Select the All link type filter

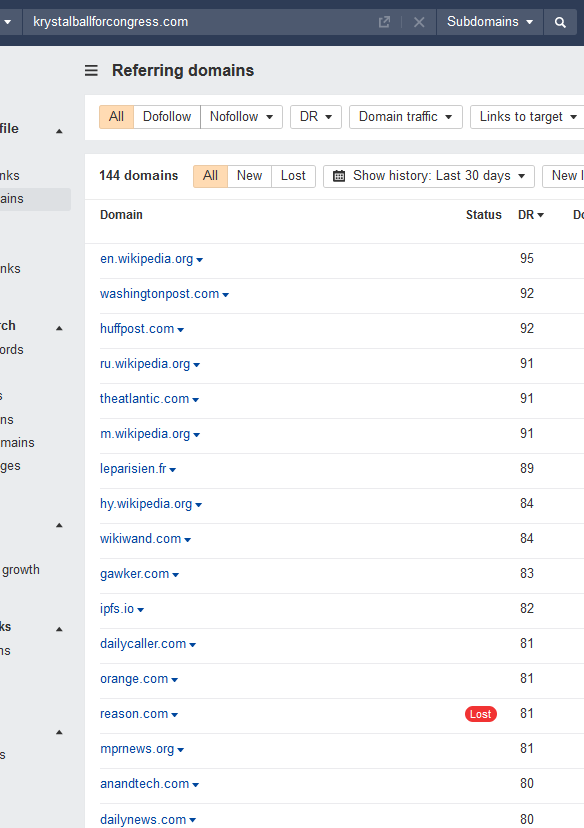(116, 117)
